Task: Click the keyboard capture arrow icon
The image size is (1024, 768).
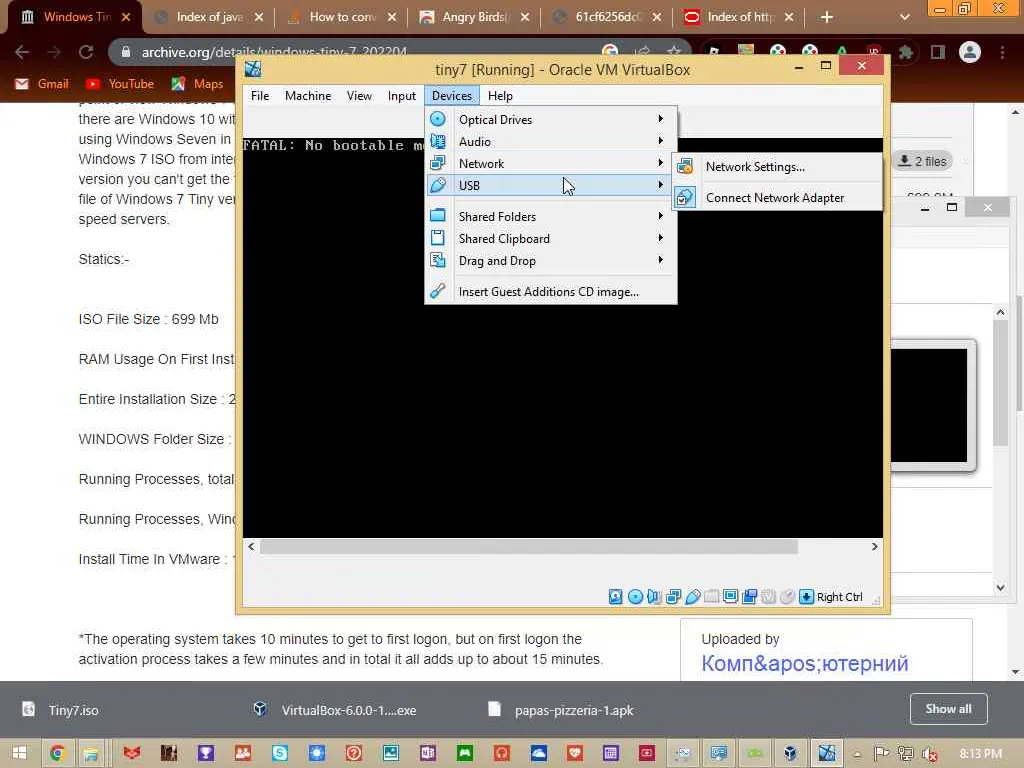Action: 807,596
